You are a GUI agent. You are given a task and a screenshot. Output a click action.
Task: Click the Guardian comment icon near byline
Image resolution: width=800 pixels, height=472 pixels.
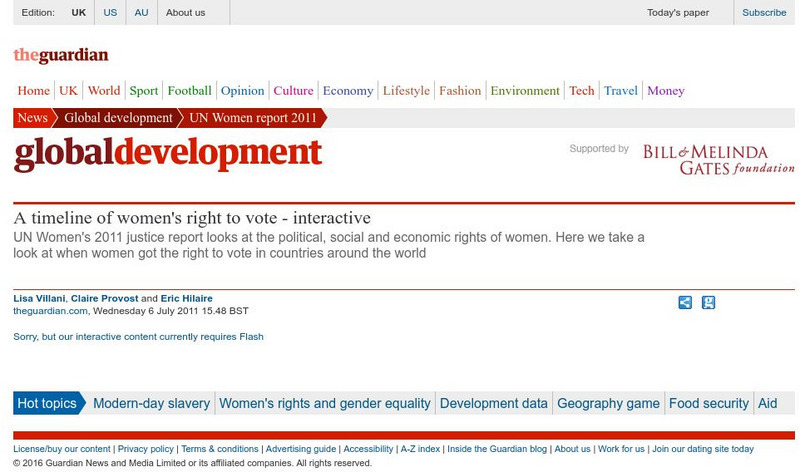click(x=708, y=303)
